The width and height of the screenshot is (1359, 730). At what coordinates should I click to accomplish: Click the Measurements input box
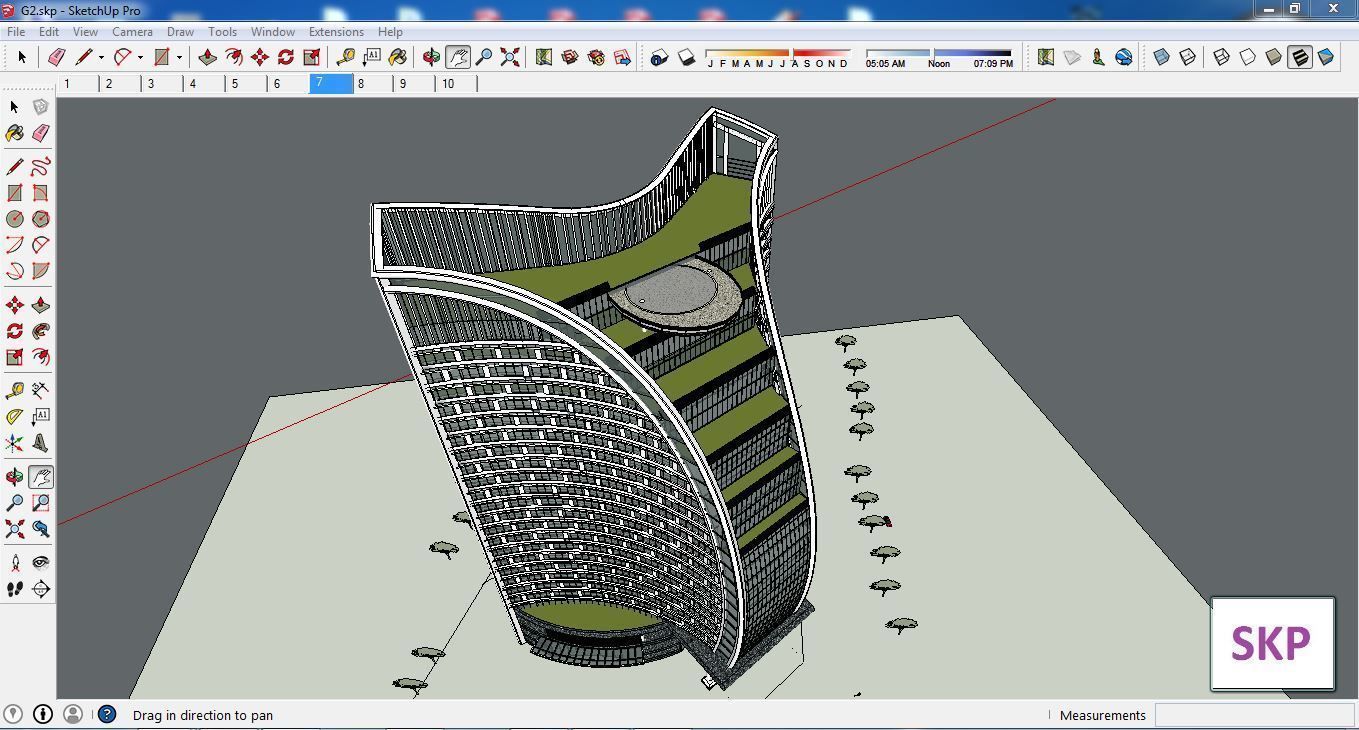click(1254, 715)
